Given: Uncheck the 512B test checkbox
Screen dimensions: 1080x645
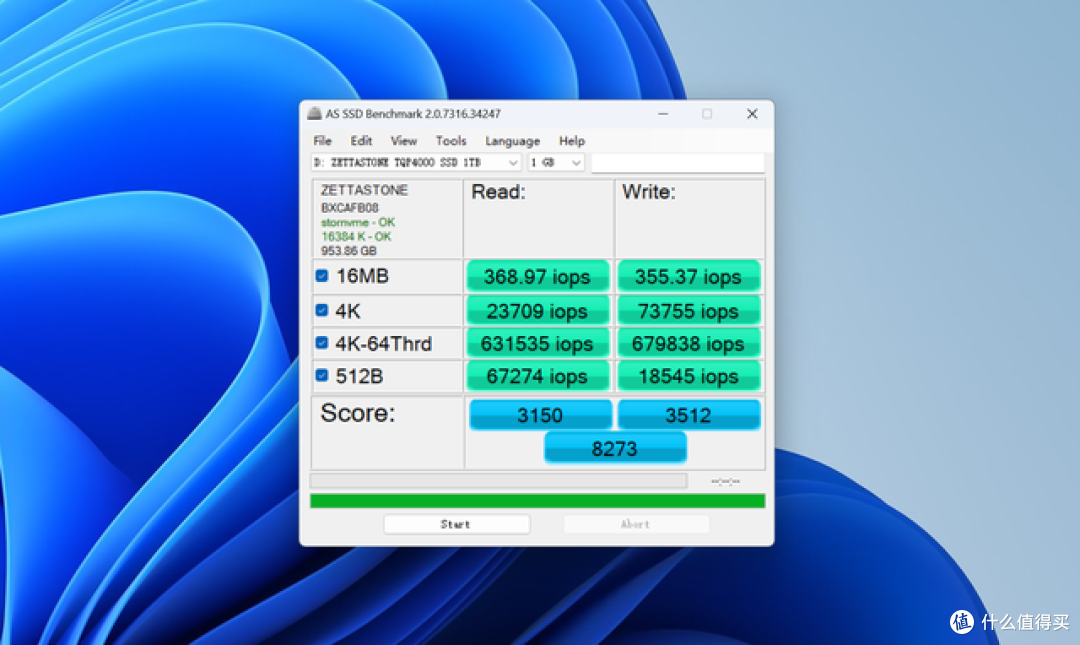Looking at the screenshot, I should point(322,376).
